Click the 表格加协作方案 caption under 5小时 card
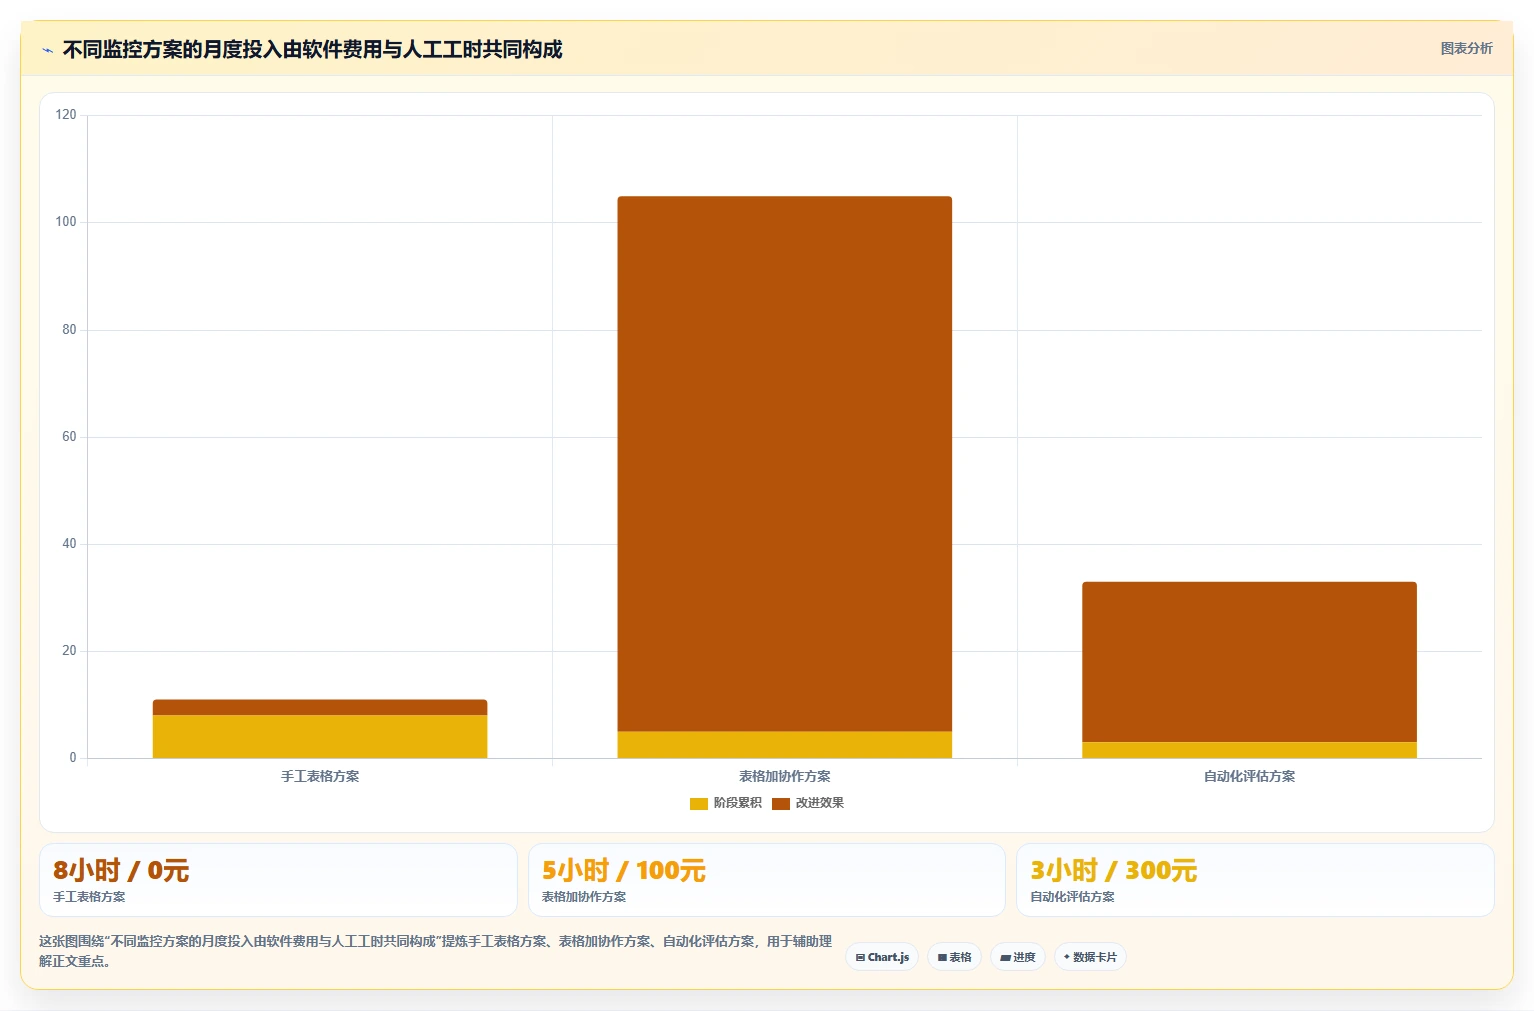Image resolution: width=1534 pixels, height=1011 pixels. point(584,897)
